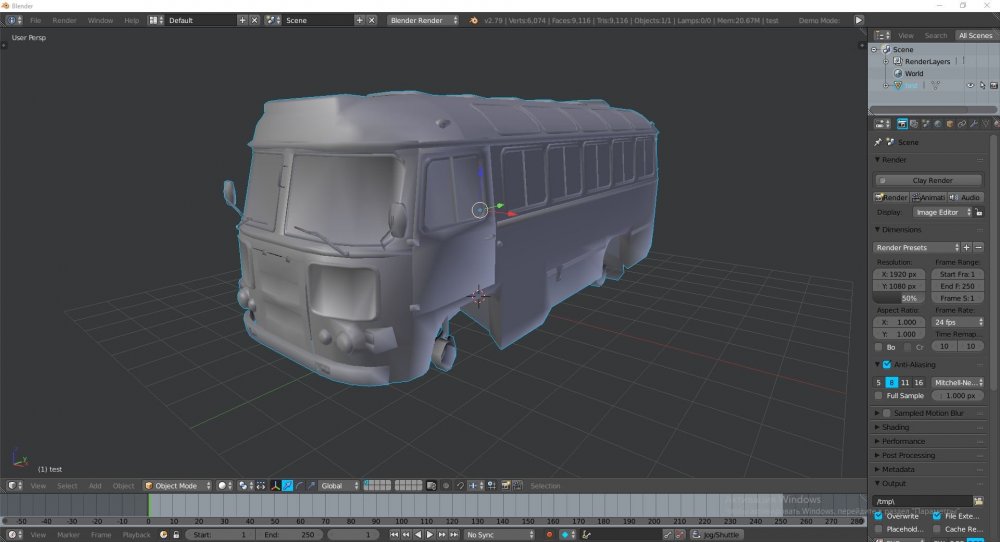Uncheck the Overwrite output option

(x=879, y=516)
